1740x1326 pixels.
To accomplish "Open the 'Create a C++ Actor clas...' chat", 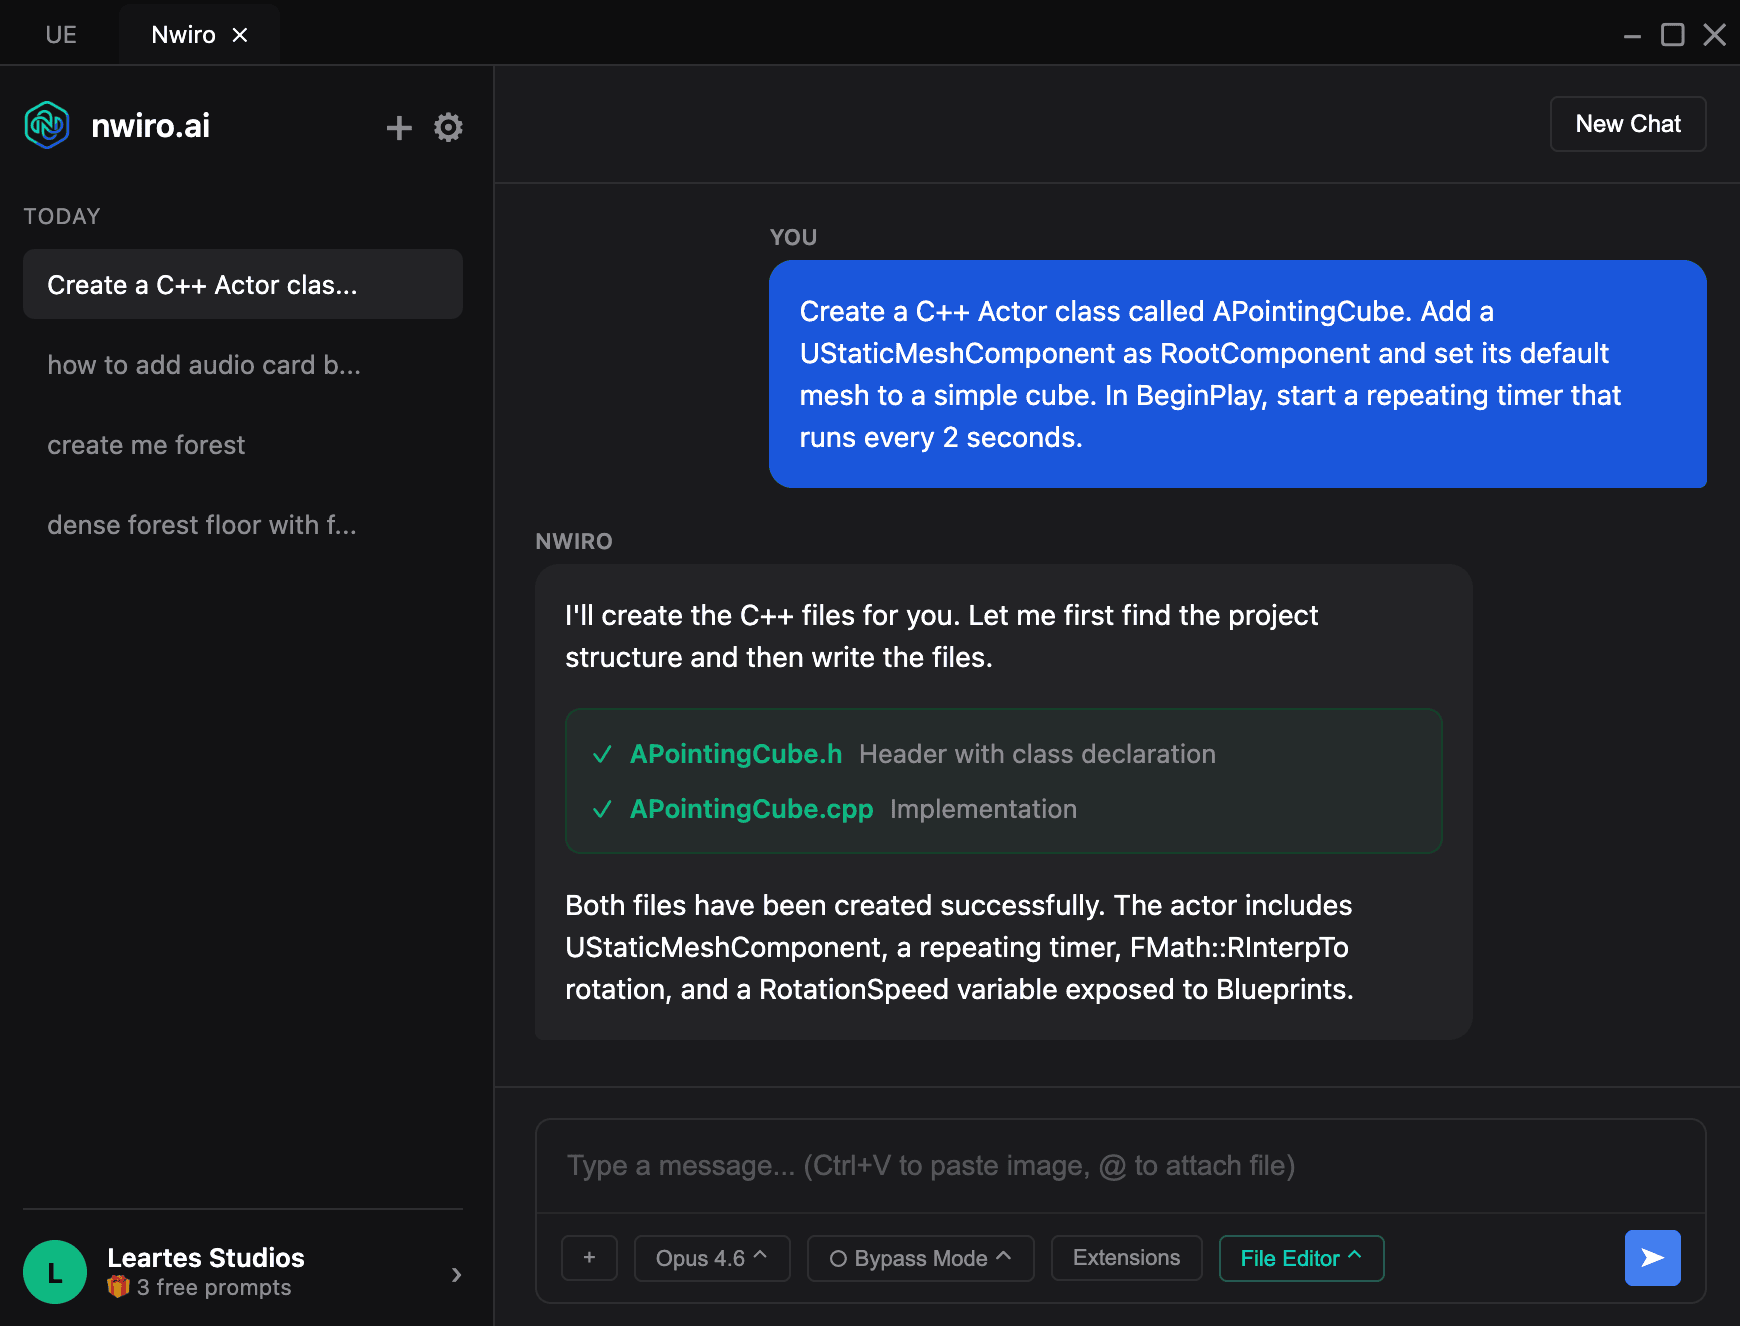I will pos(243,284).
